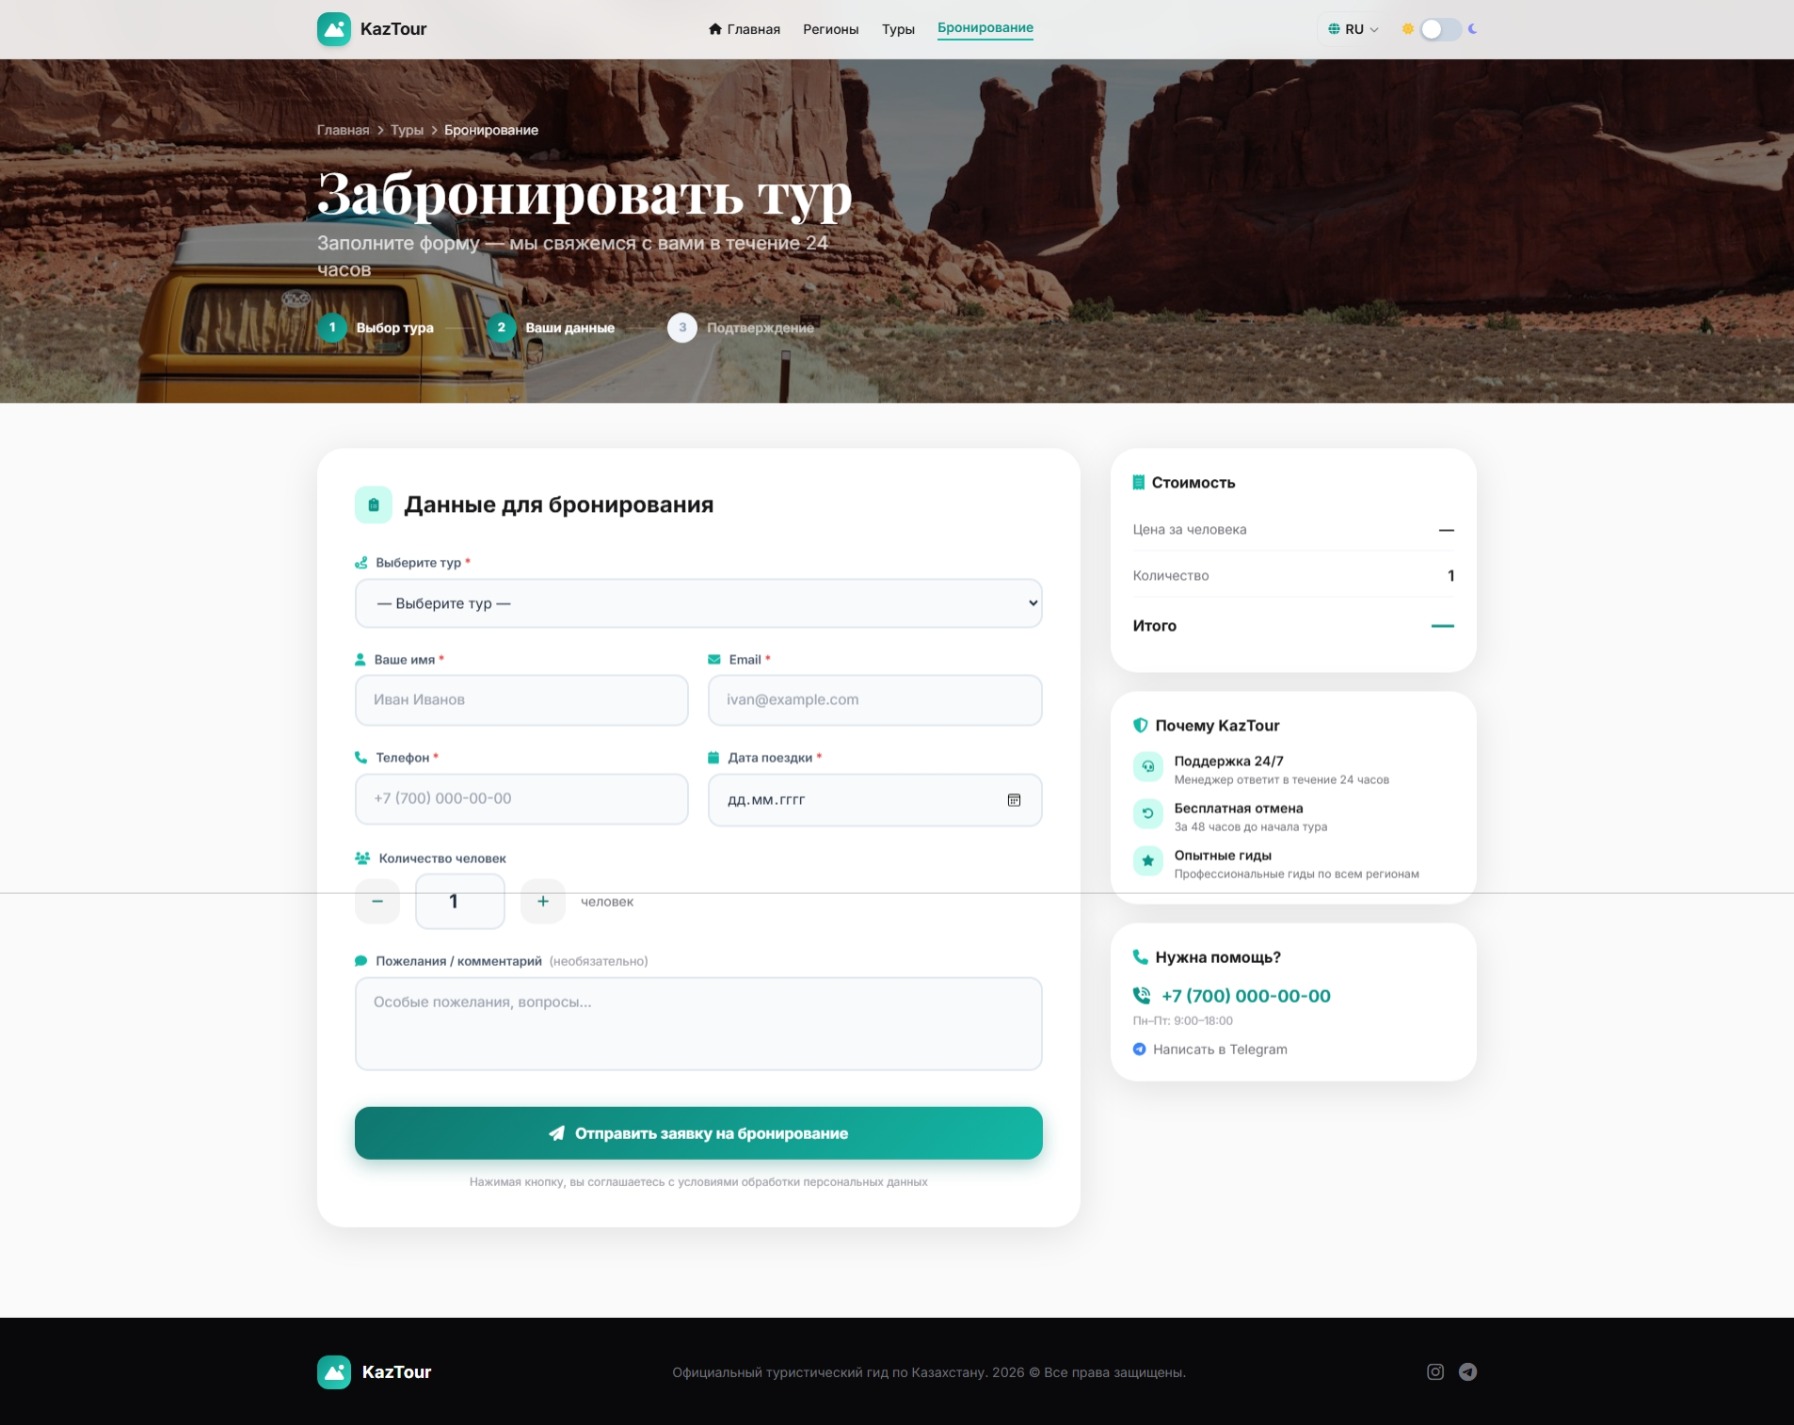Increase people count with plus button
The height and width of the screenshot is (1425, 1794).
tap(543, 901)
